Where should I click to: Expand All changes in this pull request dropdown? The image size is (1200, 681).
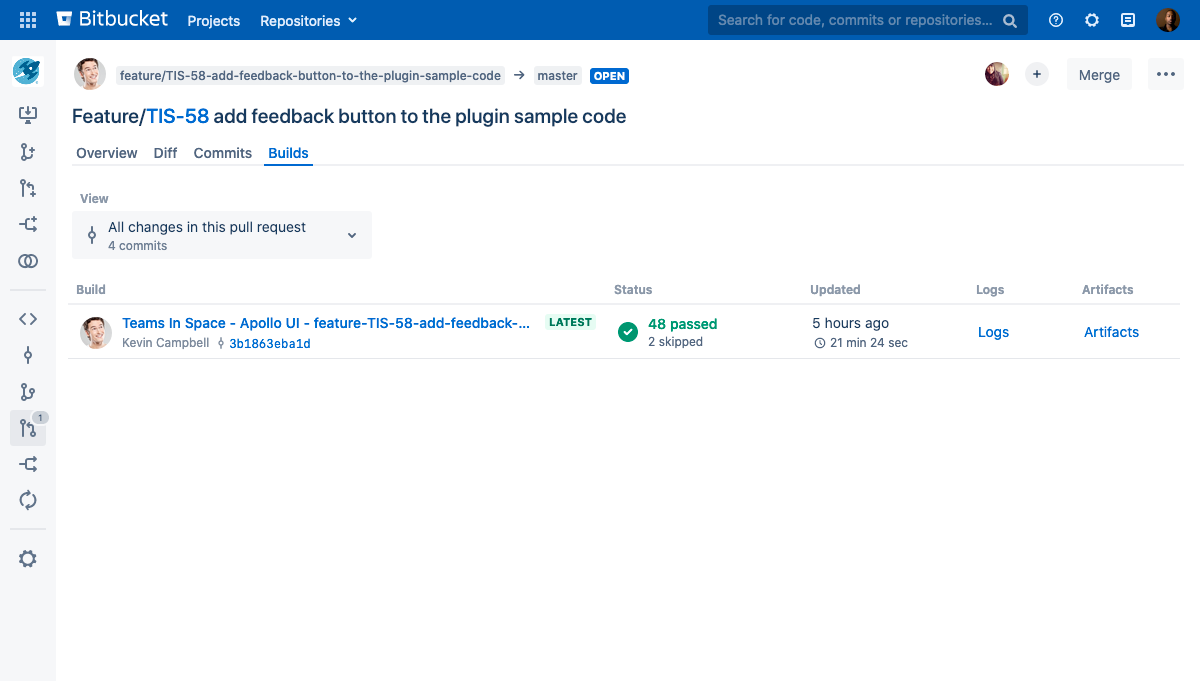click(x=222, y=235)
